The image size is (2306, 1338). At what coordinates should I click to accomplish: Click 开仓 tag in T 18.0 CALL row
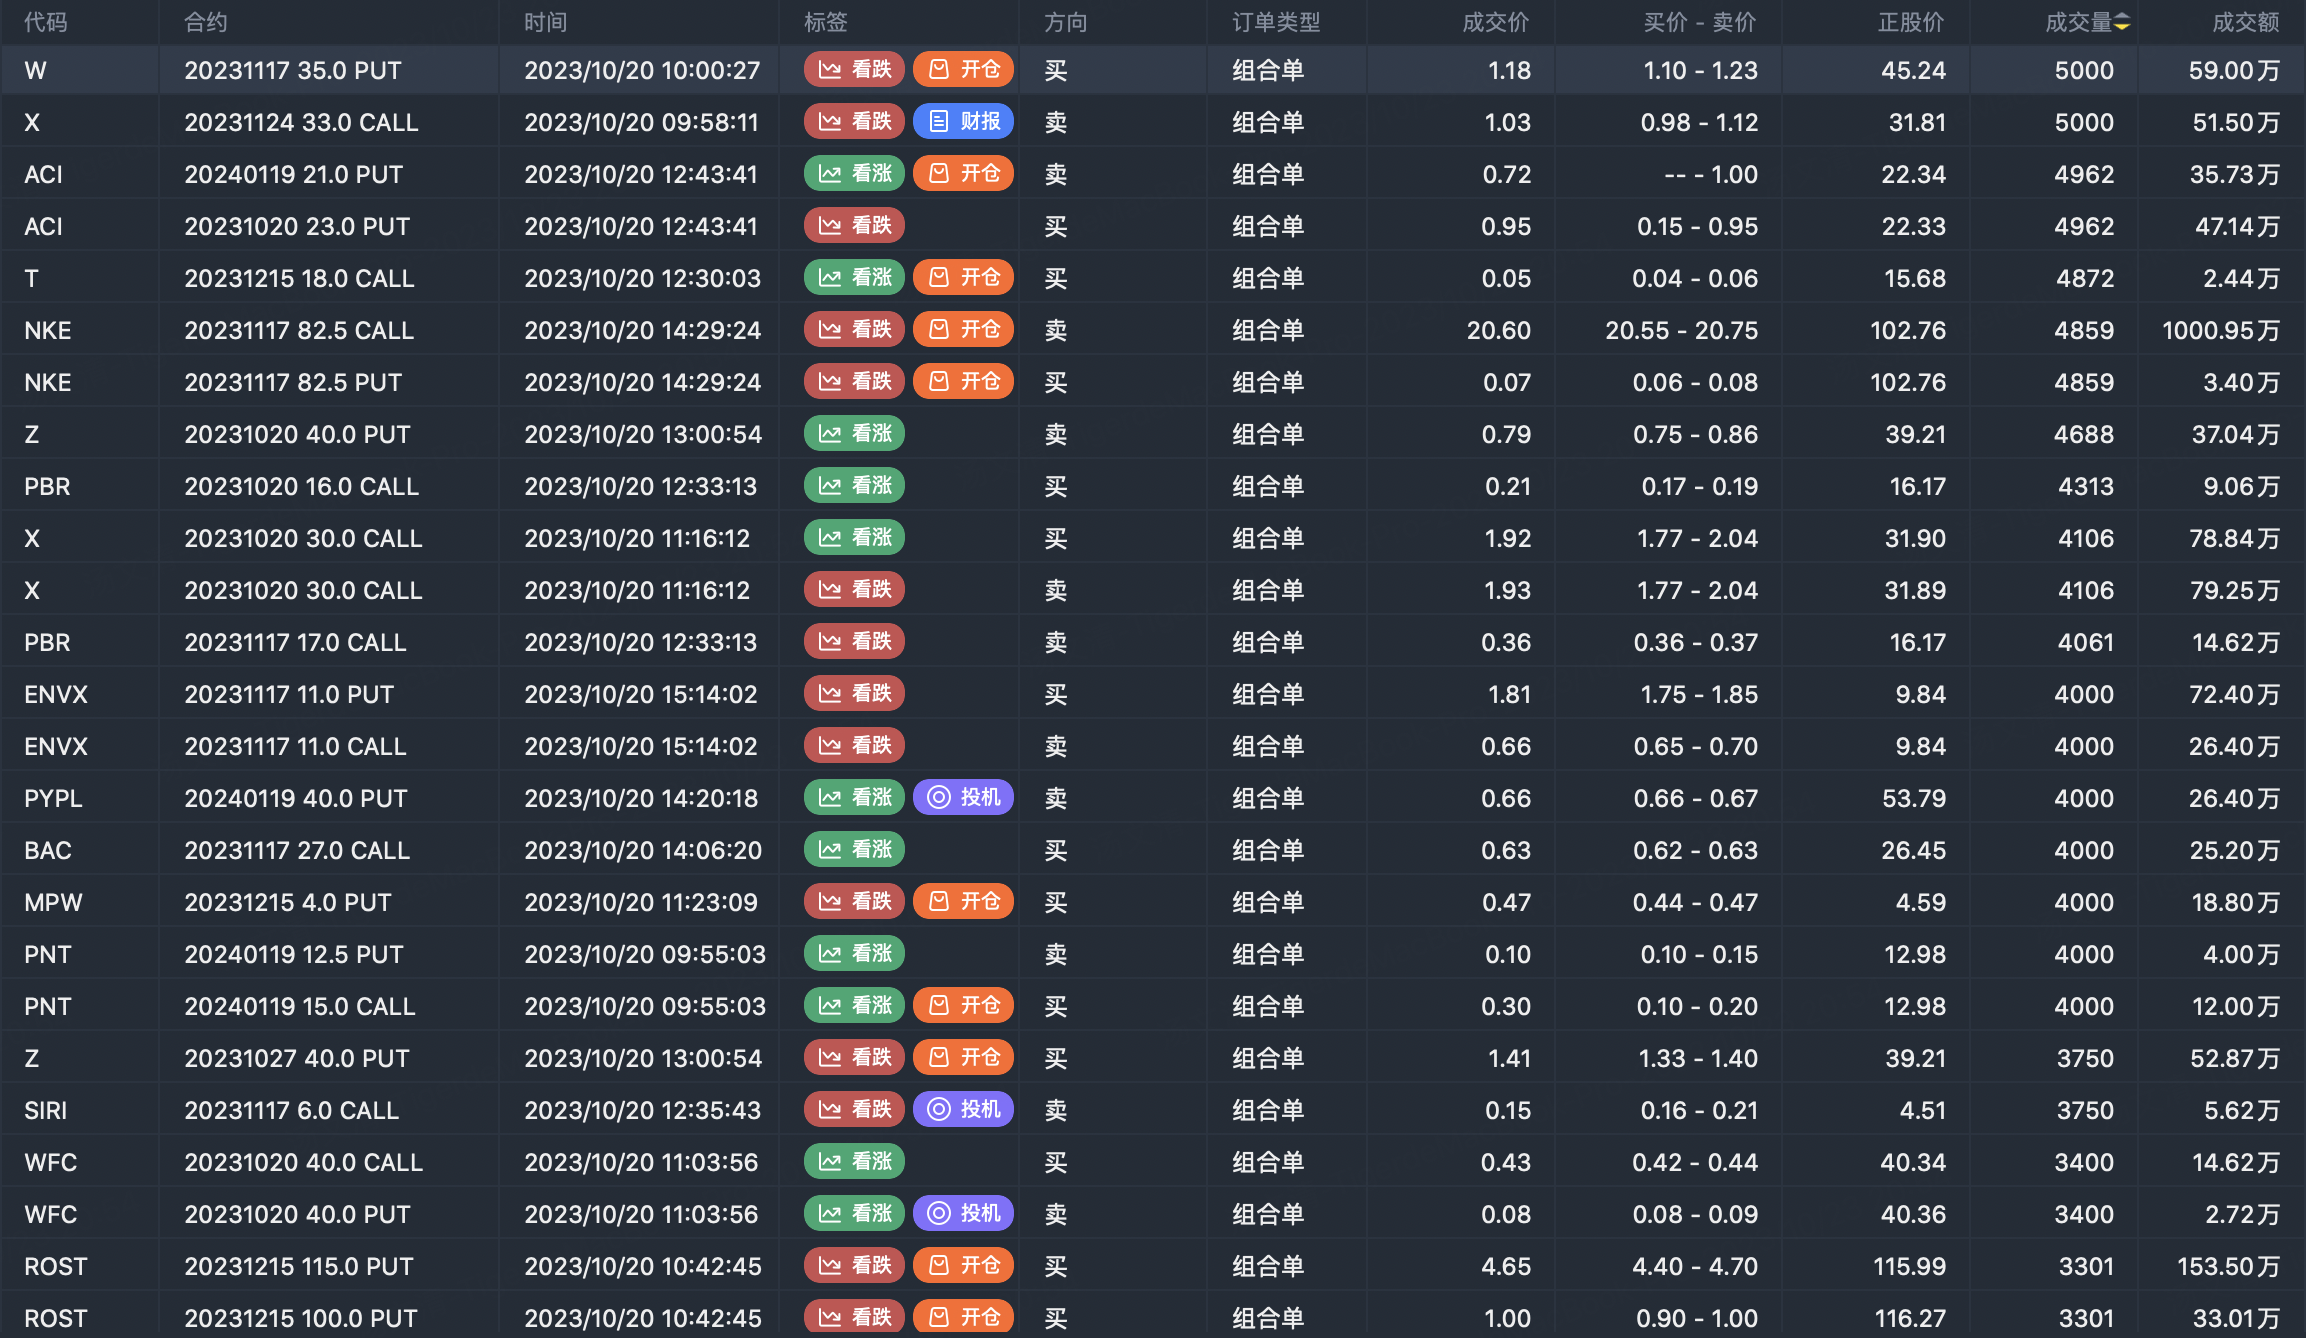[x=963, y=278]
